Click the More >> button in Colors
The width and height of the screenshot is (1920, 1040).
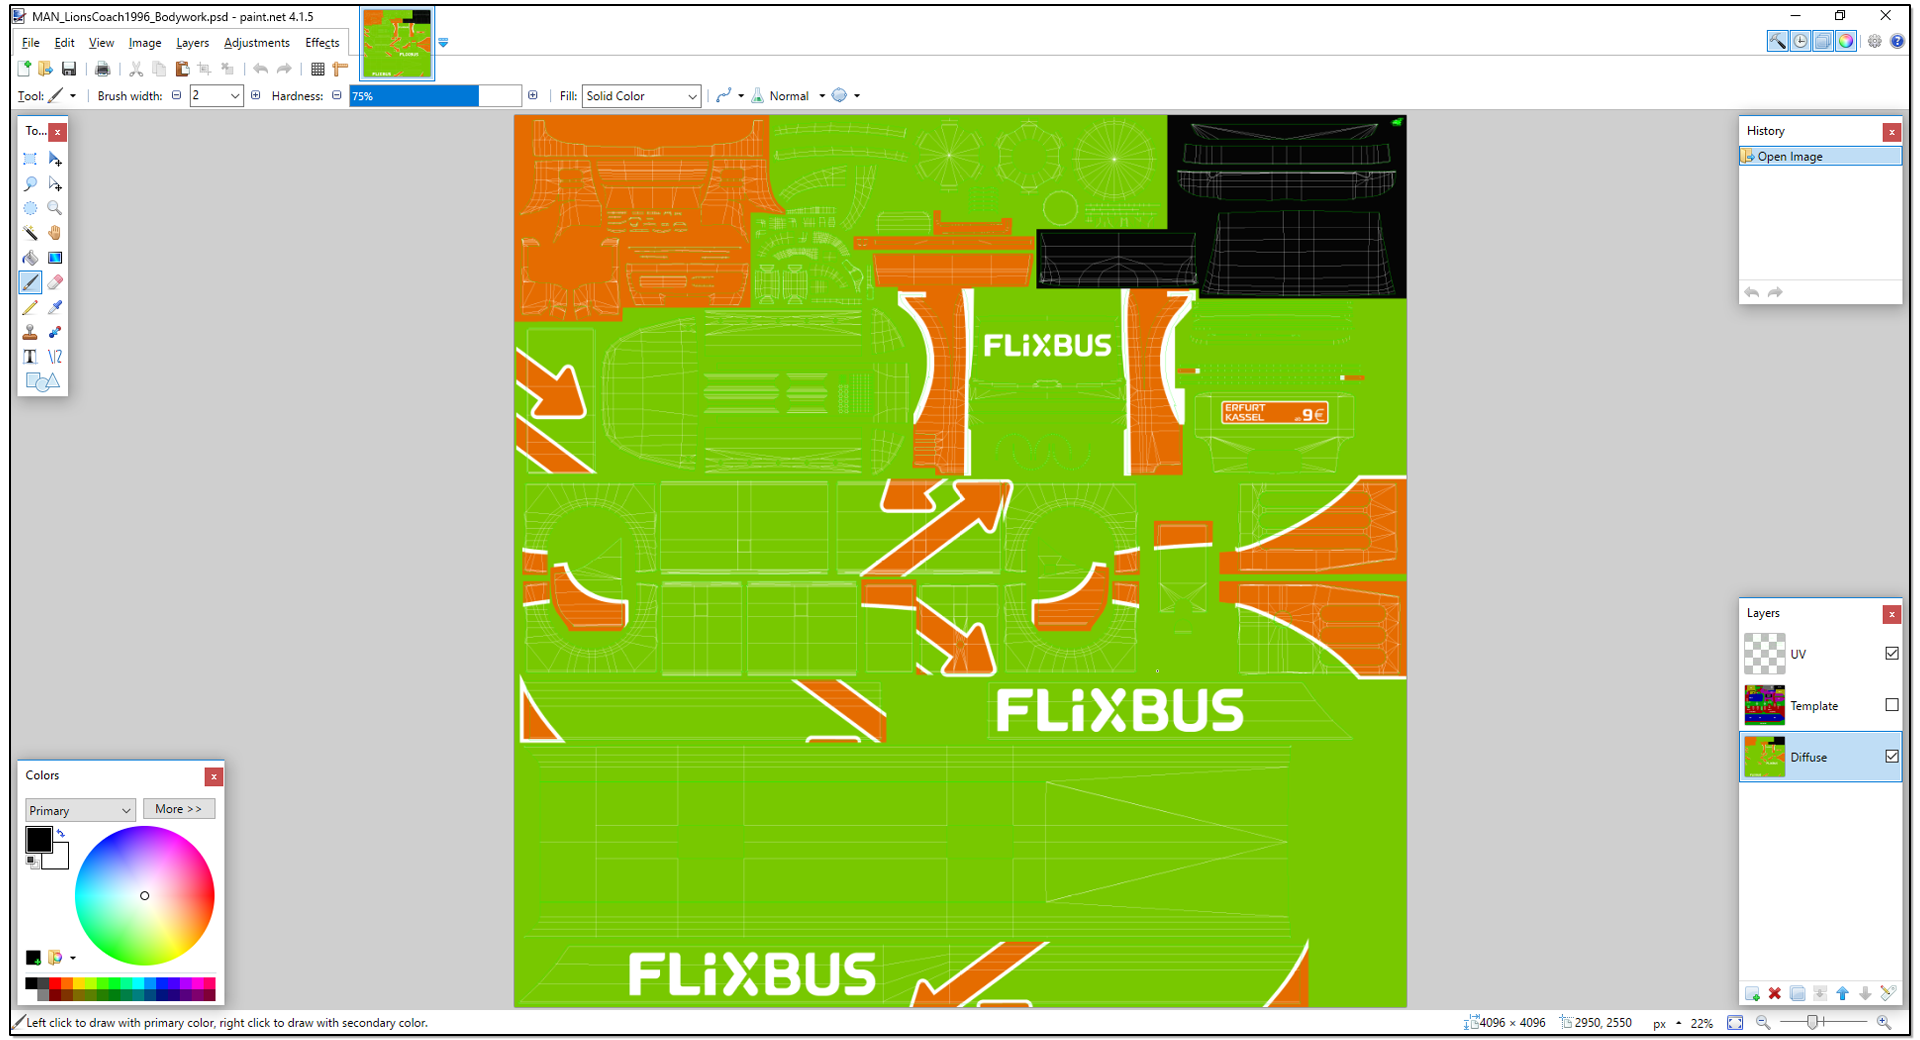(179, 809)
